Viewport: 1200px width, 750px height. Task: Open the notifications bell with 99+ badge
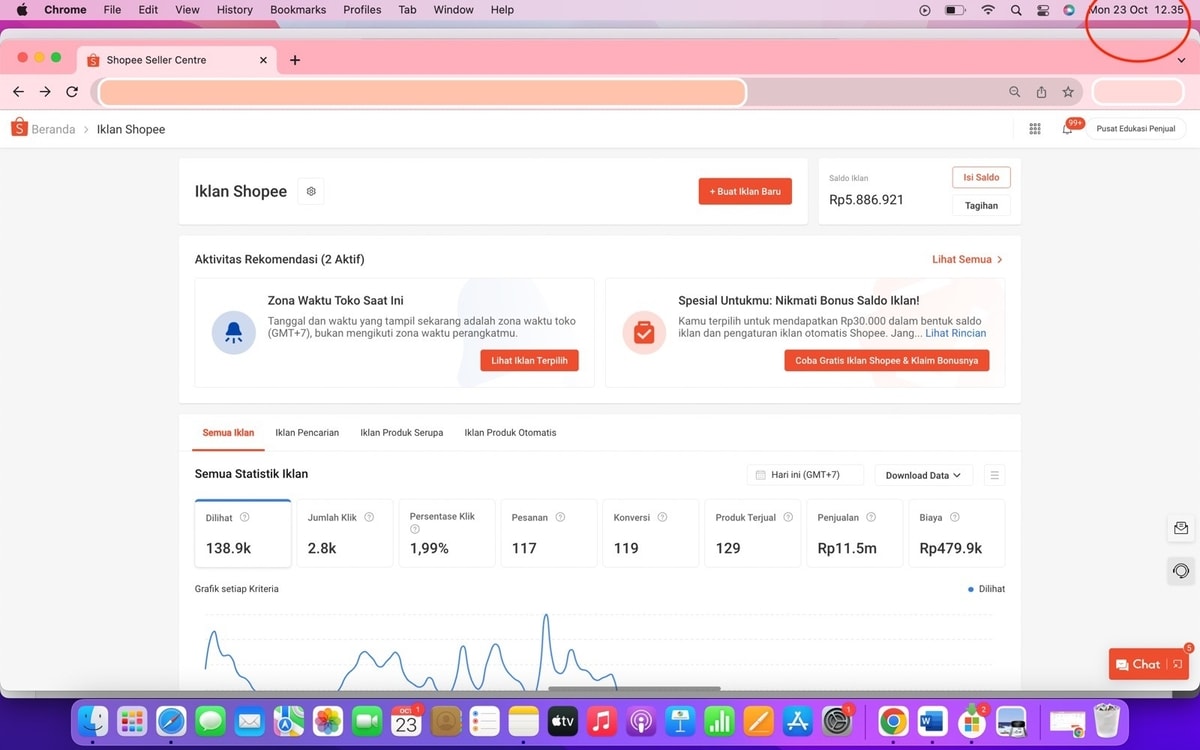click(x=1068, y=129)
